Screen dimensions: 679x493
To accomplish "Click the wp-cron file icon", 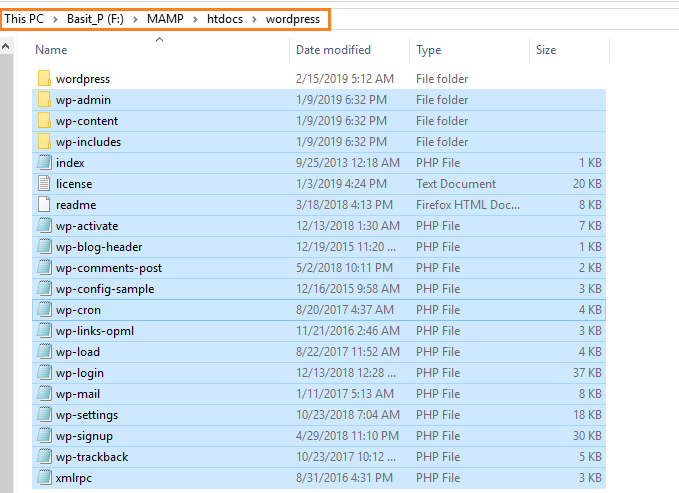I will coord(44,309).
